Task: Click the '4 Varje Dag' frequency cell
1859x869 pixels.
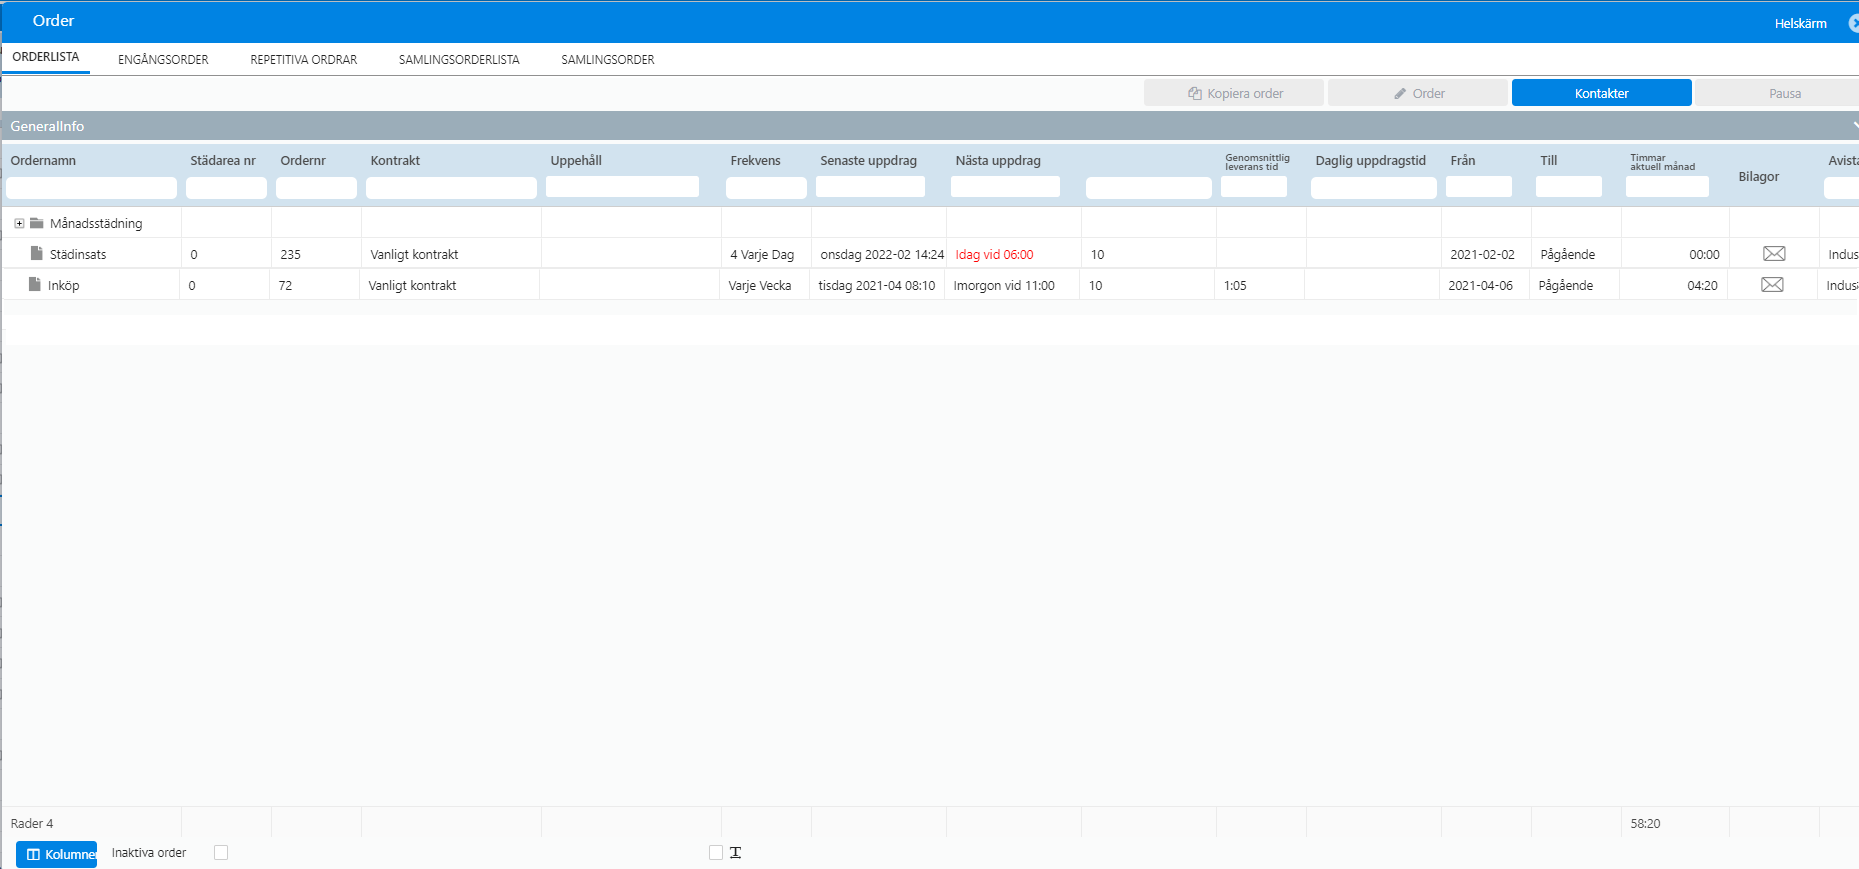Action: pos(762,254)
